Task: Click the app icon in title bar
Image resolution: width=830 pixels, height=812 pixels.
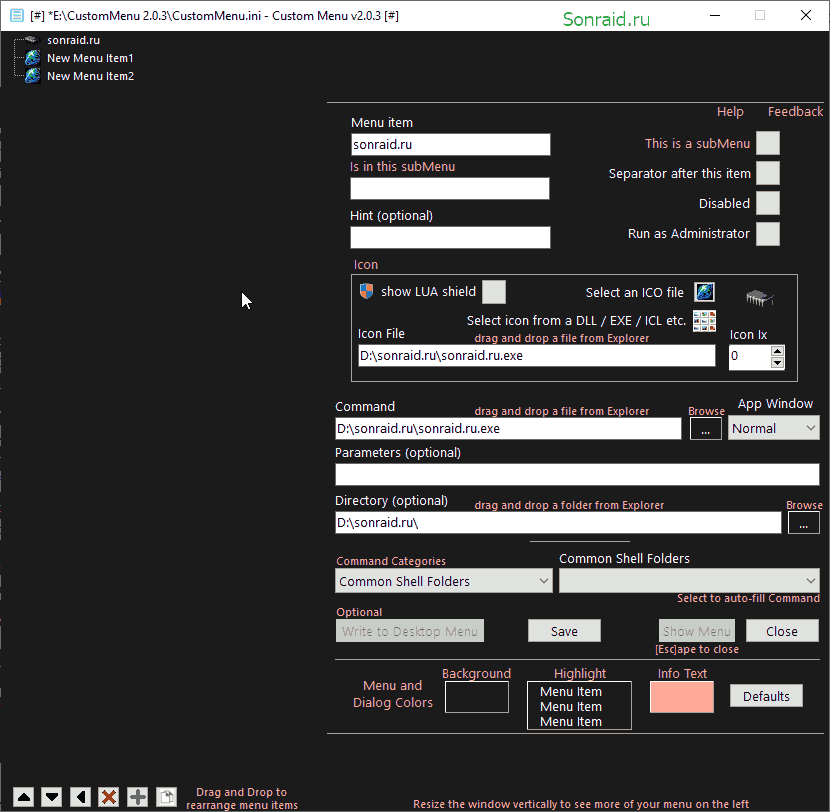Action: tap(17, 15)
